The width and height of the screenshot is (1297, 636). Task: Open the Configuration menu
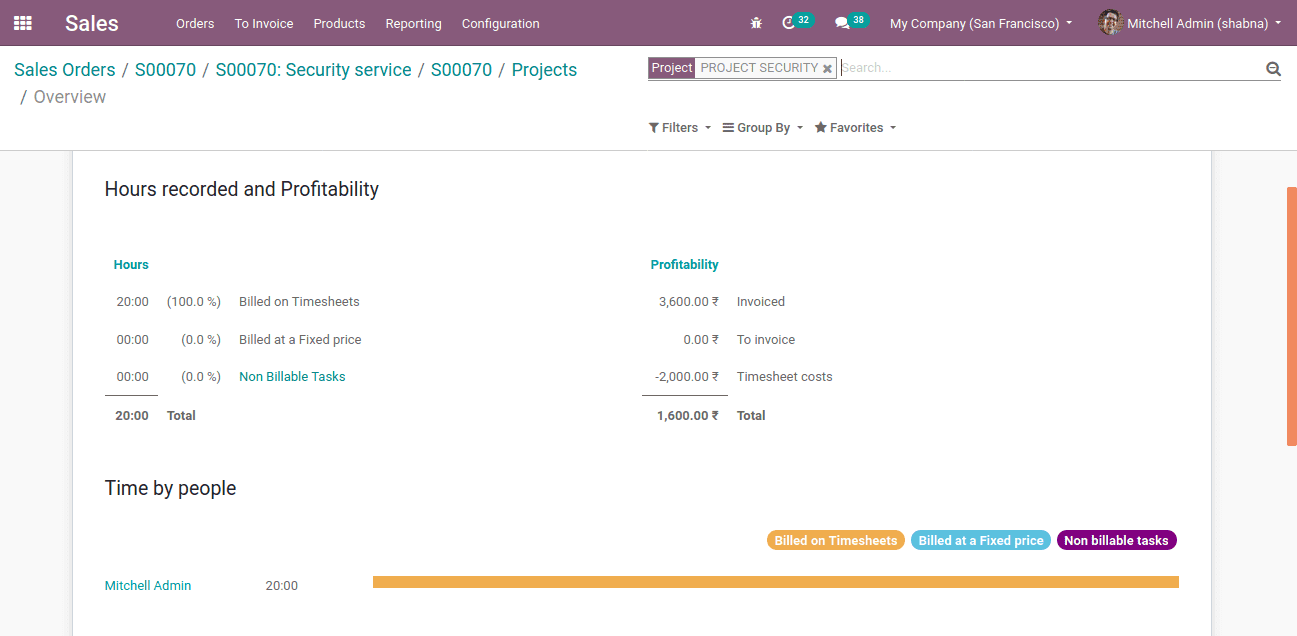tap(500, 23)
